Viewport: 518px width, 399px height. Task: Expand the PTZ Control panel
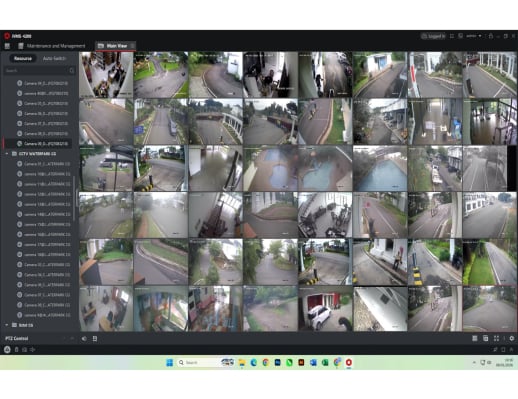[x=72, y=339]
